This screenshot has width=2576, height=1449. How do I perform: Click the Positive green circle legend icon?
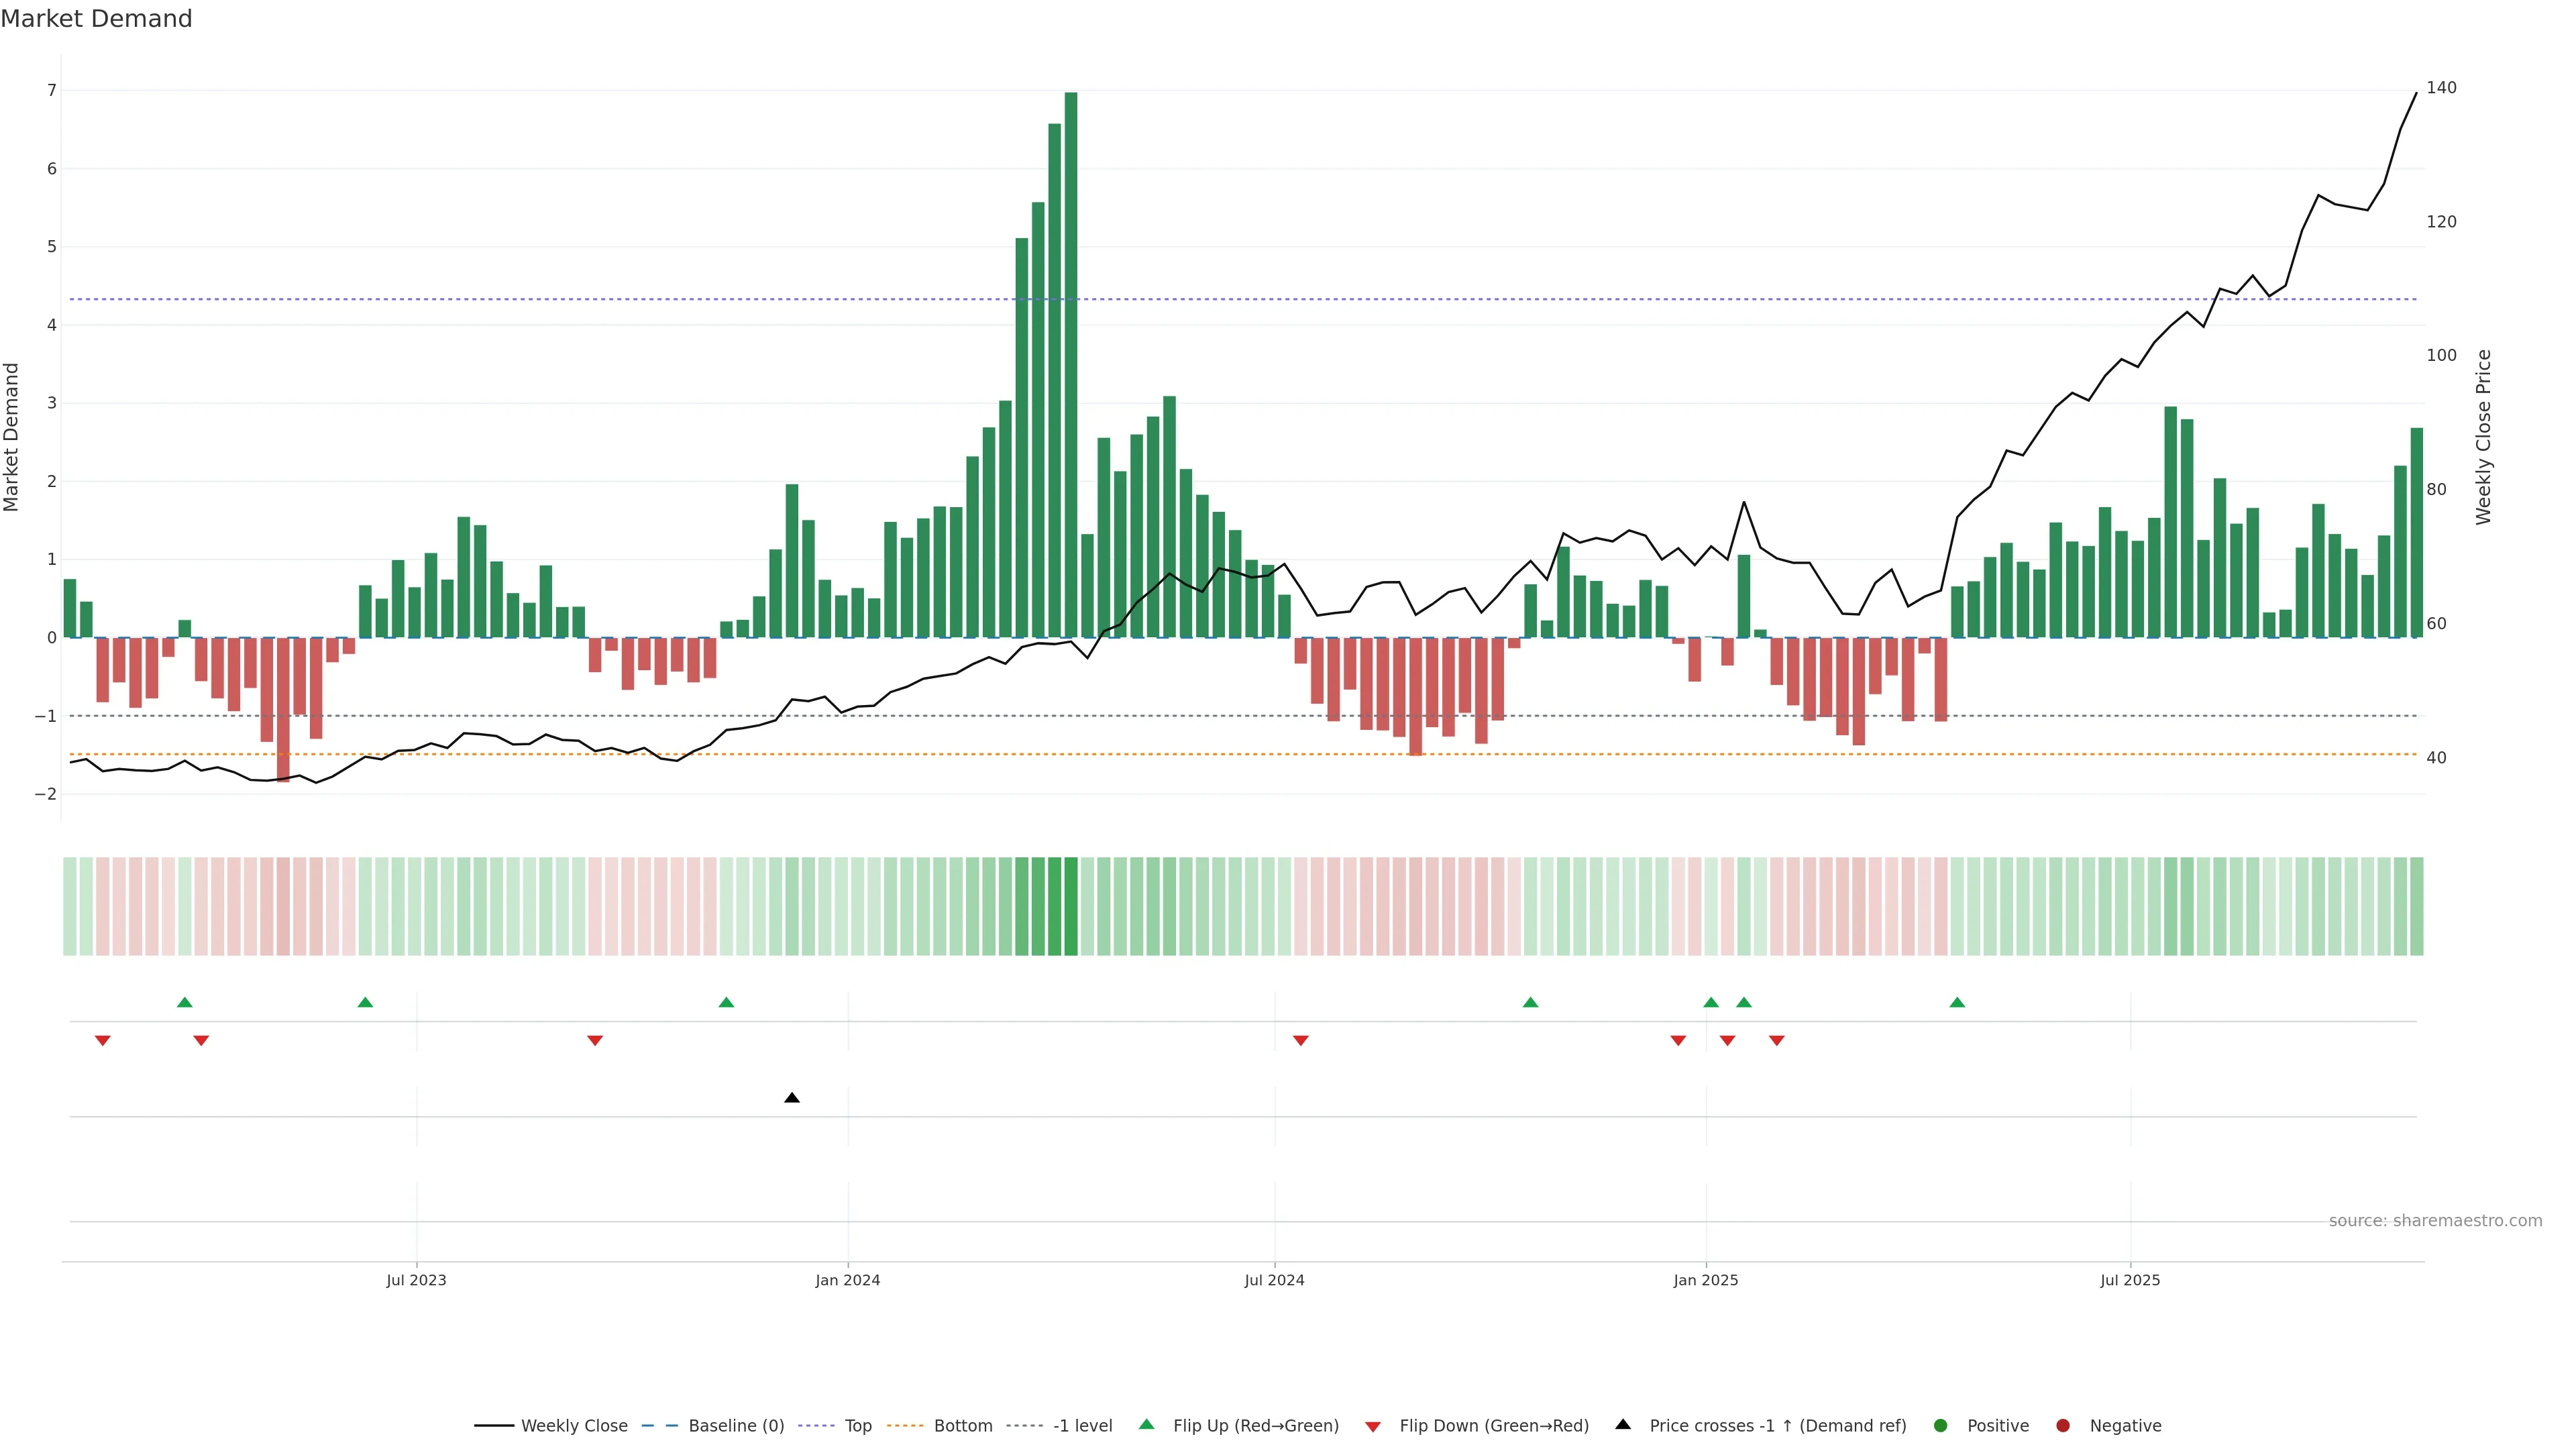[1941, 1426]
